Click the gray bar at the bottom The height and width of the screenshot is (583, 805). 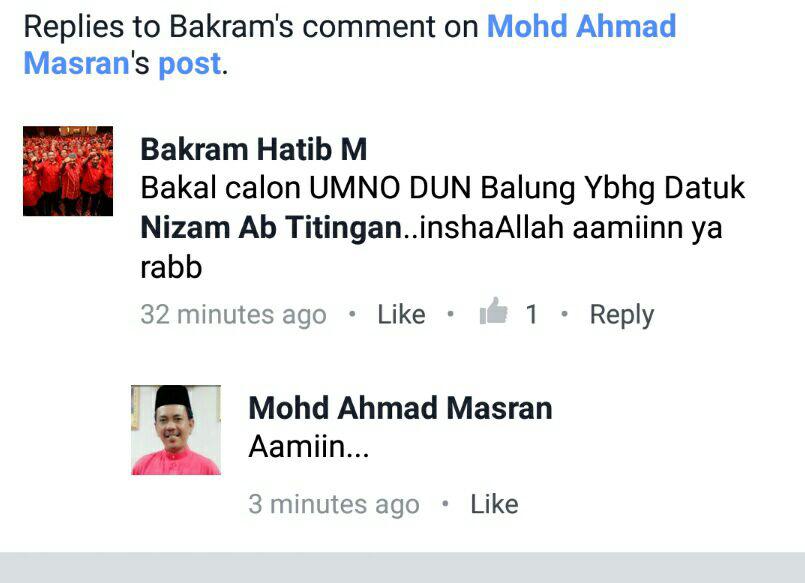[x=402, y=568]
